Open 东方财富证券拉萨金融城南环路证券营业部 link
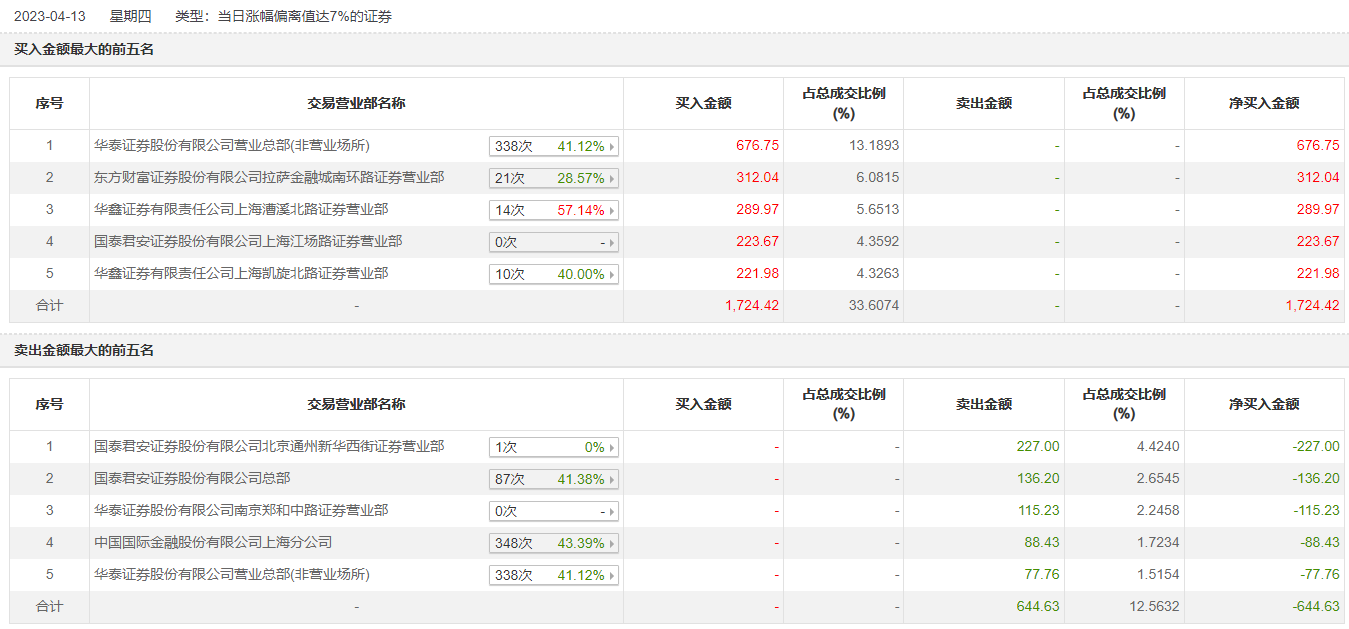 [x=269, y=178]
